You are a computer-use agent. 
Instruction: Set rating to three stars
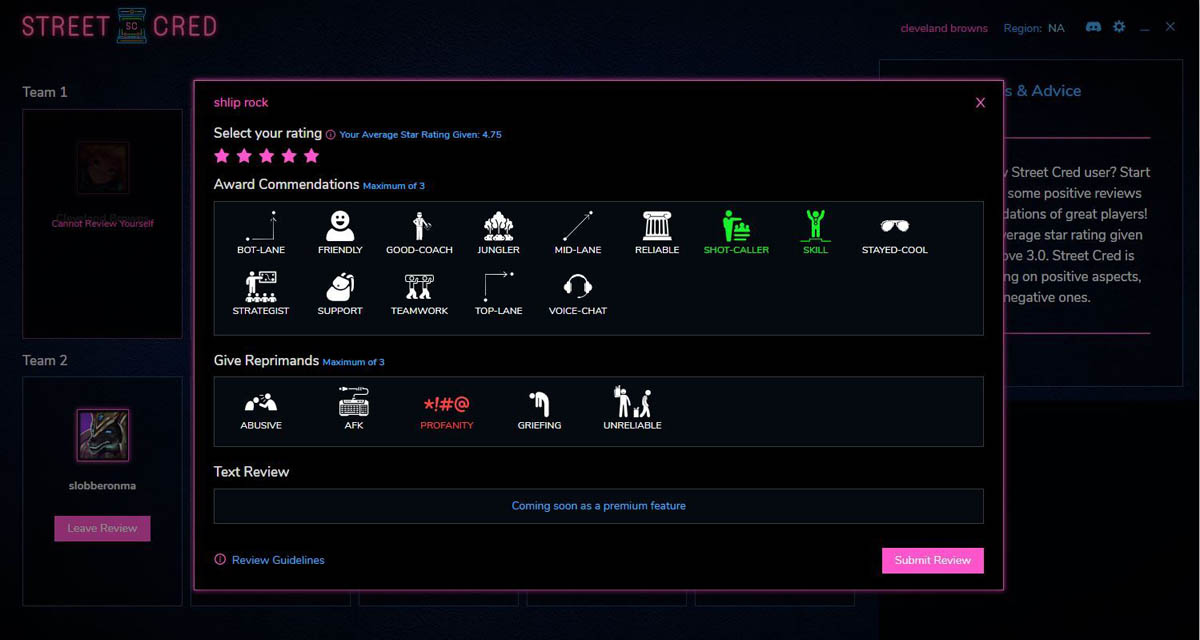click(x=266, y=156)
